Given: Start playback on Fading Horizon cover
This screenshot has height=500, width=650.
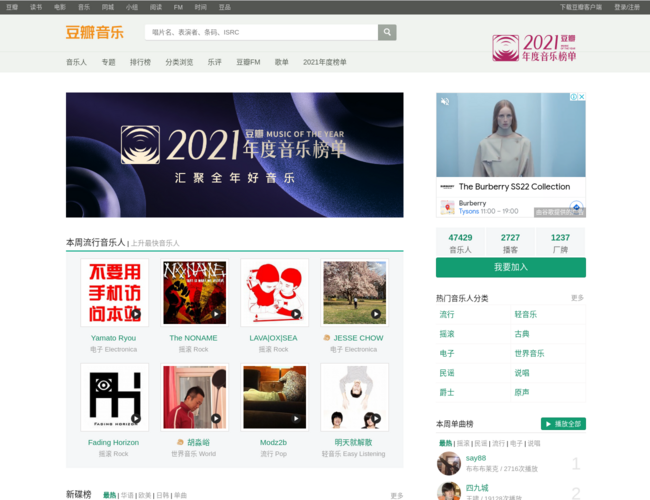Looking at the screenshot, I should (x=136, y=418).
